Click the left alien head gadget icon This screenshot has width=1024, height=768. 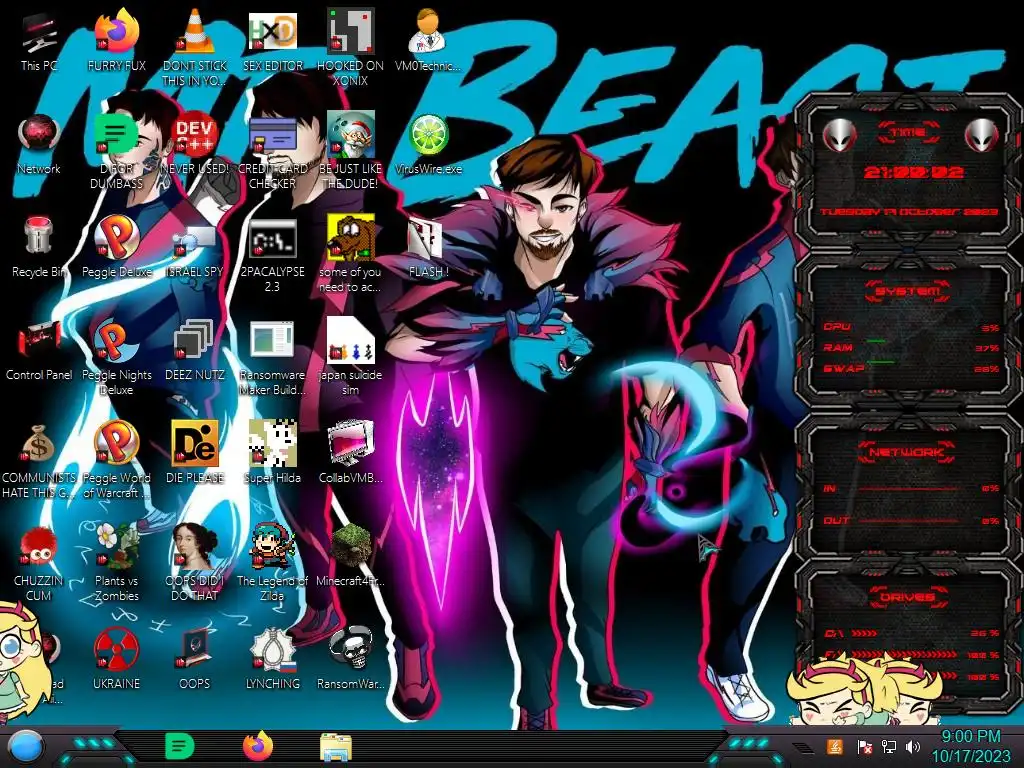pyautogui.click(x=839, y=135)
